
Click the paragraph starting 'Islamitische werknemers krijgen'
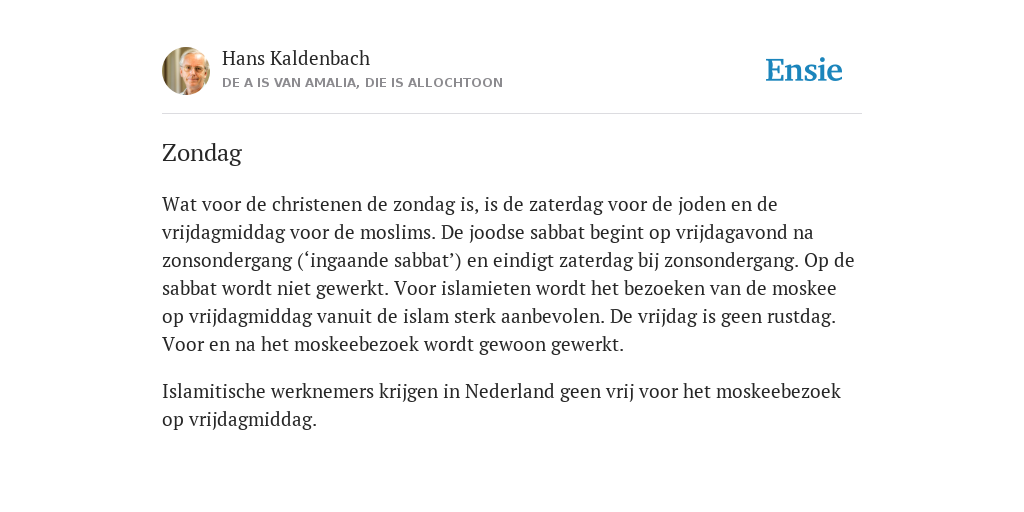coord(502,406)
